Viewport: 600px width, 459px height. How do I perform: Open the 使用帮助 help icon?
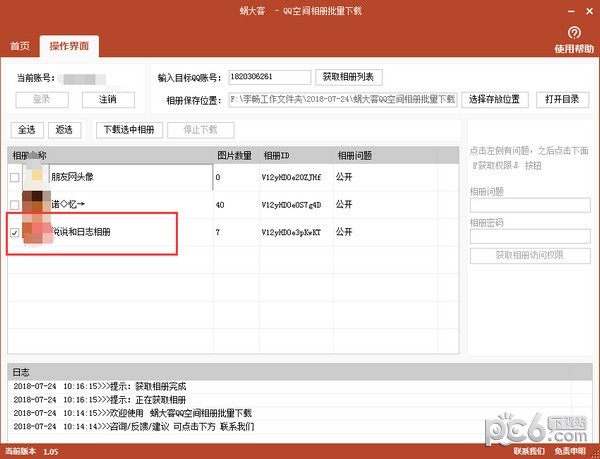[574, 33]
